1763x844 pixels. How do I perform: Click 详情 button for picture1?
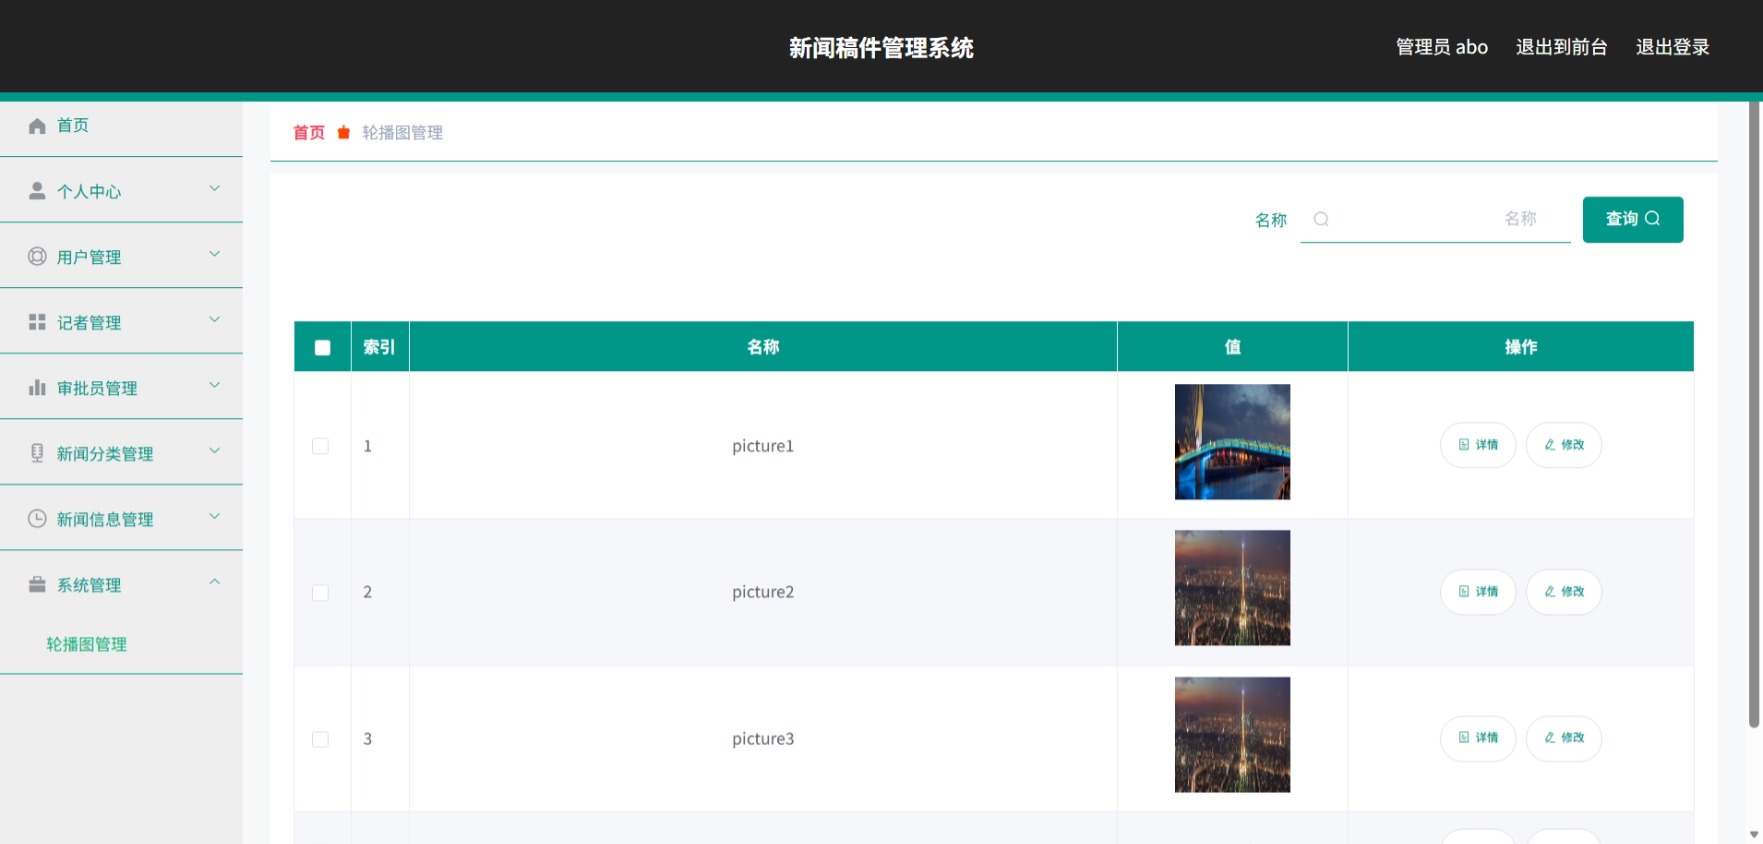(x=1478, y=445)
